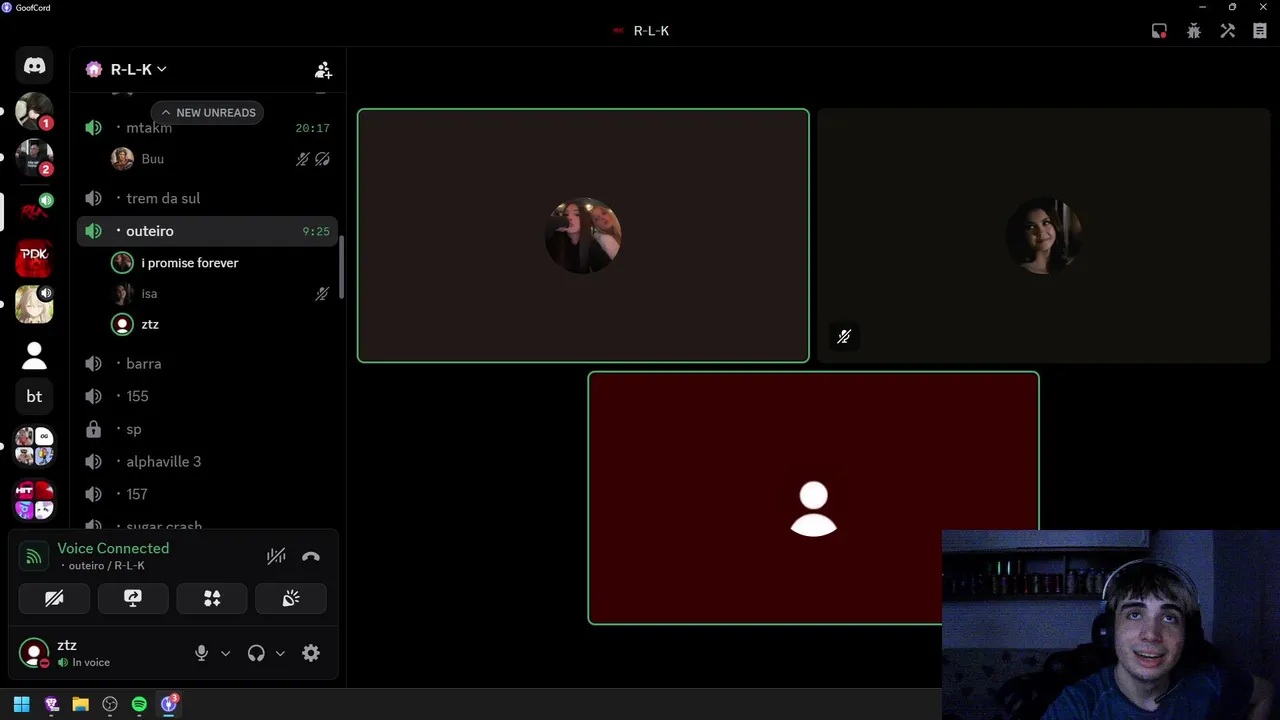Image resolution: width=1280 pixels, height=720 pixels.
Task: Click user ztz in channel list
Action: click(x=220, y=325)
